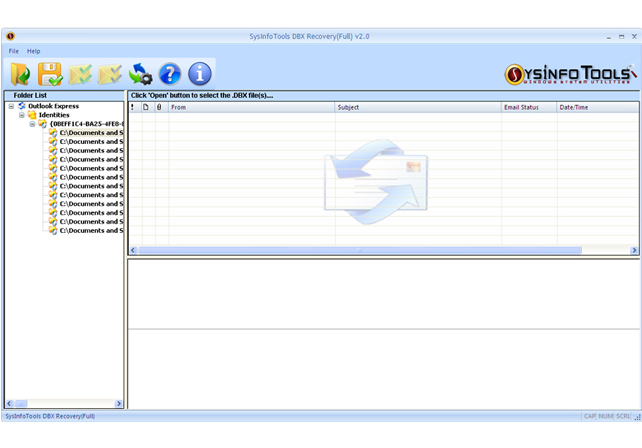Click the Save floppy disk icon
Image resolution: width=642 pixels, height=448 pixels.
tap(50, 73)
